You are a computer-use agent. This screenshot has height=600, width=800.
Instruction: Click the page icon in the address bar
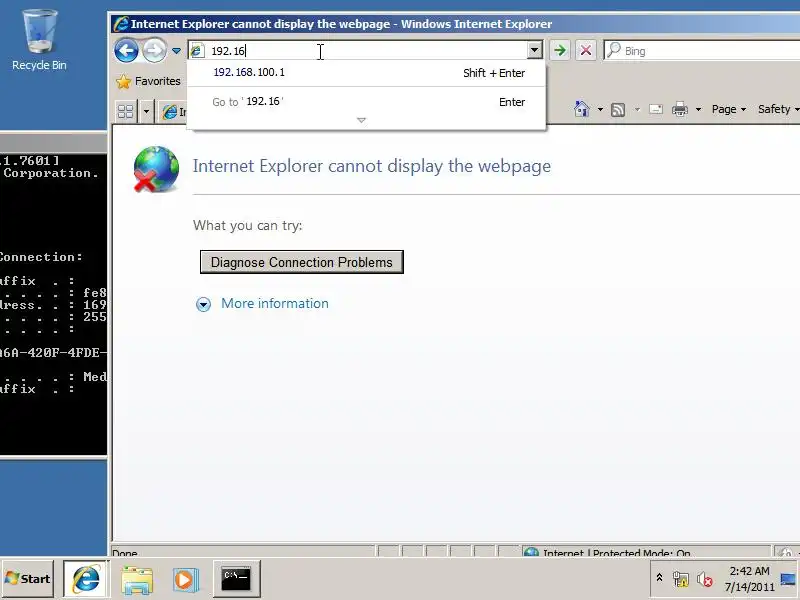(x=197, y=51)
